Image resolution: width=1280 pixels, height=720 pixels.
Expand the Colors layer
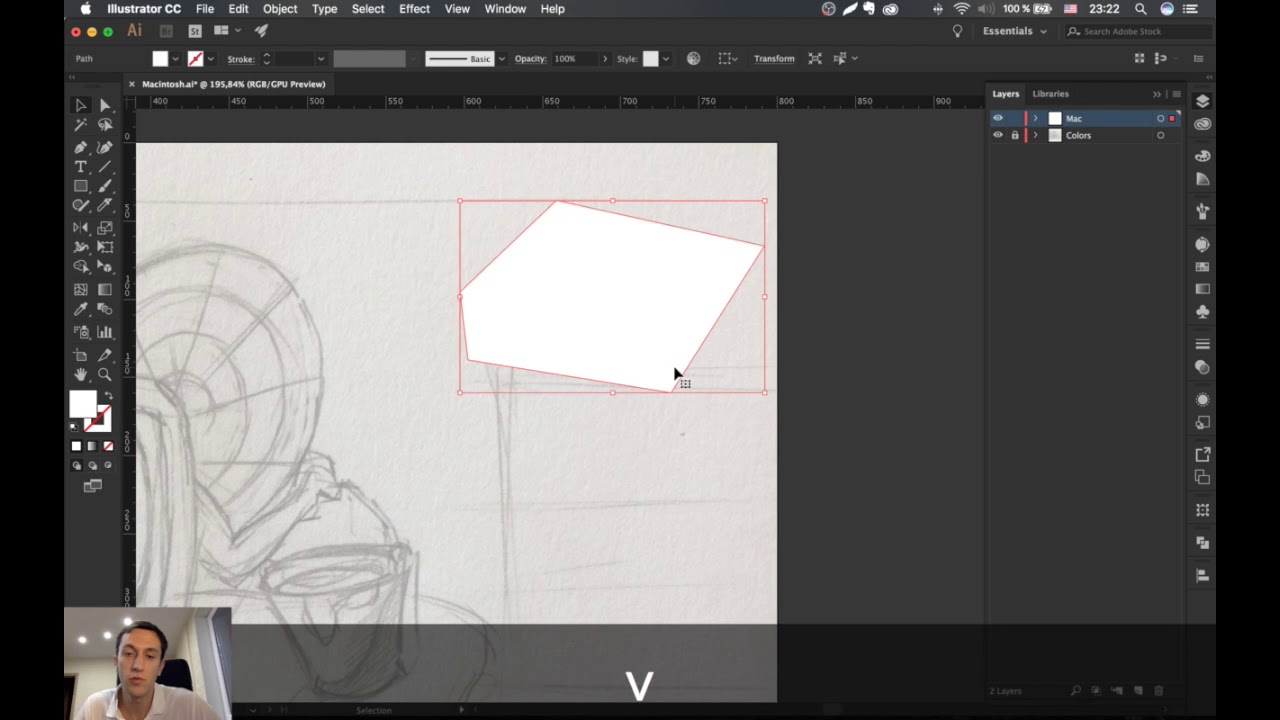(1035, 135)
